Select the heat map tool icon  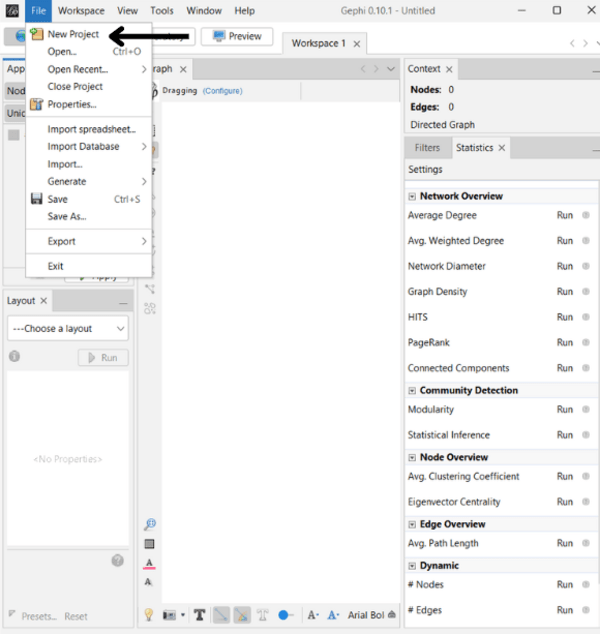(x=150, y=309)
